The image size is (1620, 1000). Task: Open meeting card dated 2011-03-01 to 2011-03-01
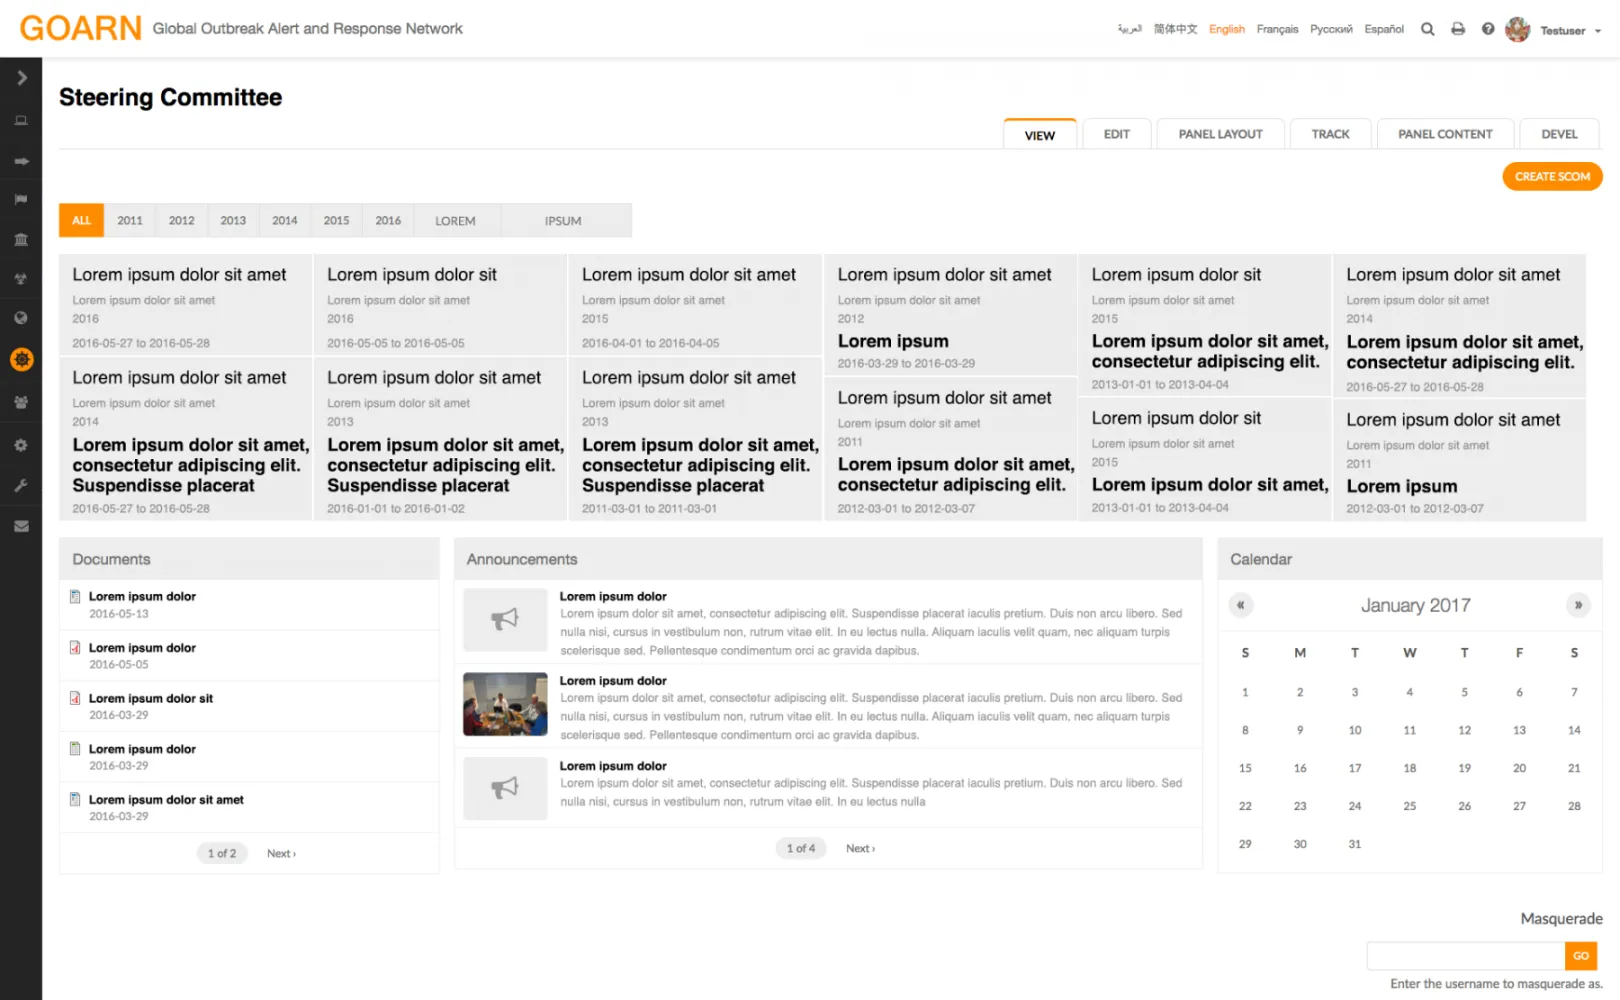pyautogui.click(x=695, y=439)
